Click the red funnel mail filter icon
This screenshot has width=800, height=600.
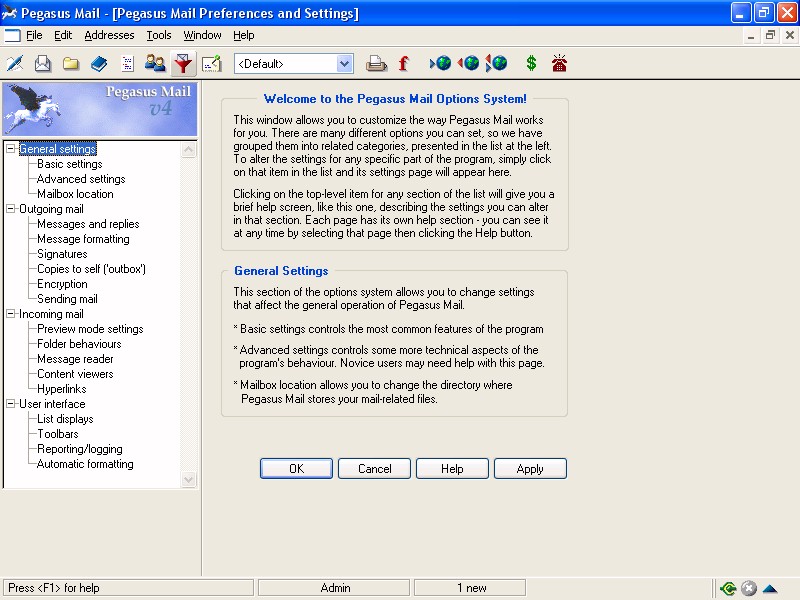click(x=183, y=64)
